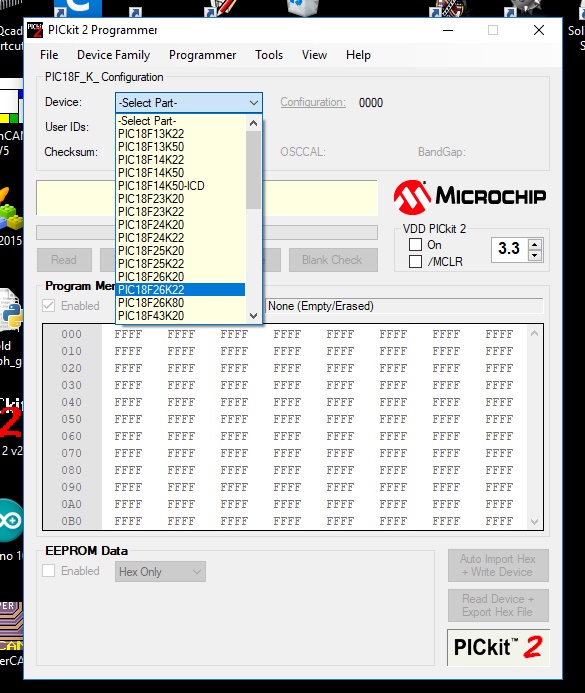Click the PICkit 2 logo at bottom right
The width and height of the screenshot is (585, 693).
(498, 647)
